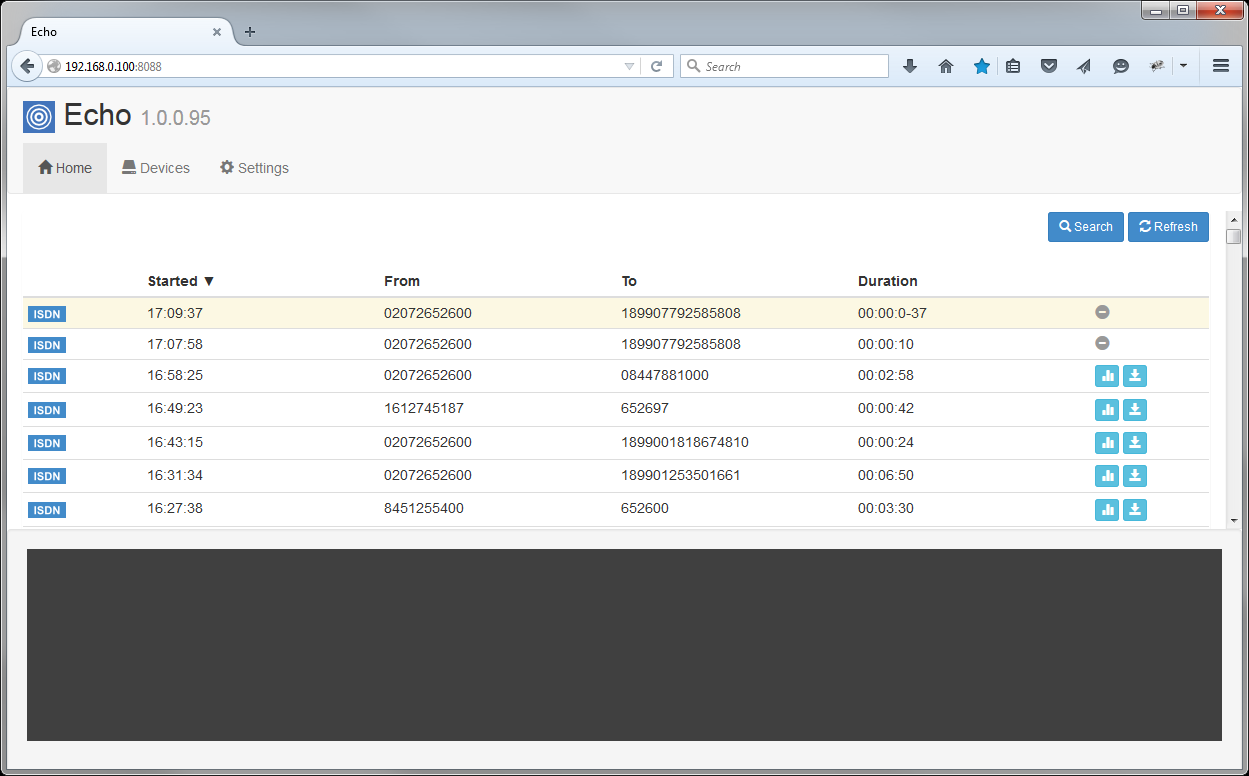
Task: Open the dropdown arrow beside the extension icon
Action: [1183, 66]
